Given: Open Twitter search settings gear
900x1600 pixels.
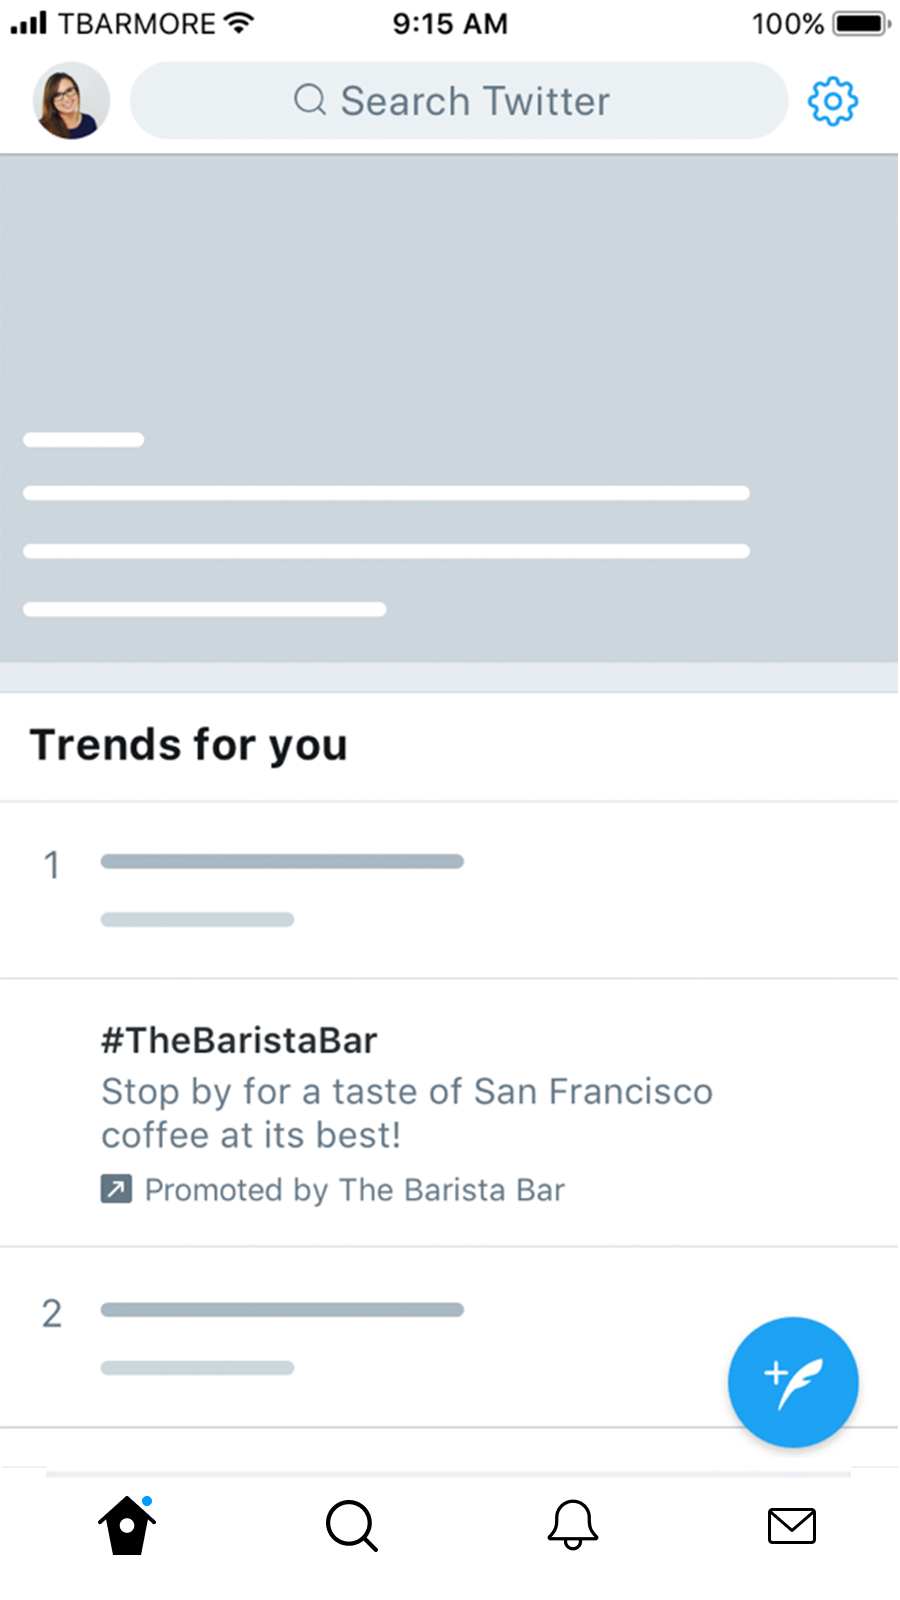Looking at the screenshot, I should pos(832,100).
